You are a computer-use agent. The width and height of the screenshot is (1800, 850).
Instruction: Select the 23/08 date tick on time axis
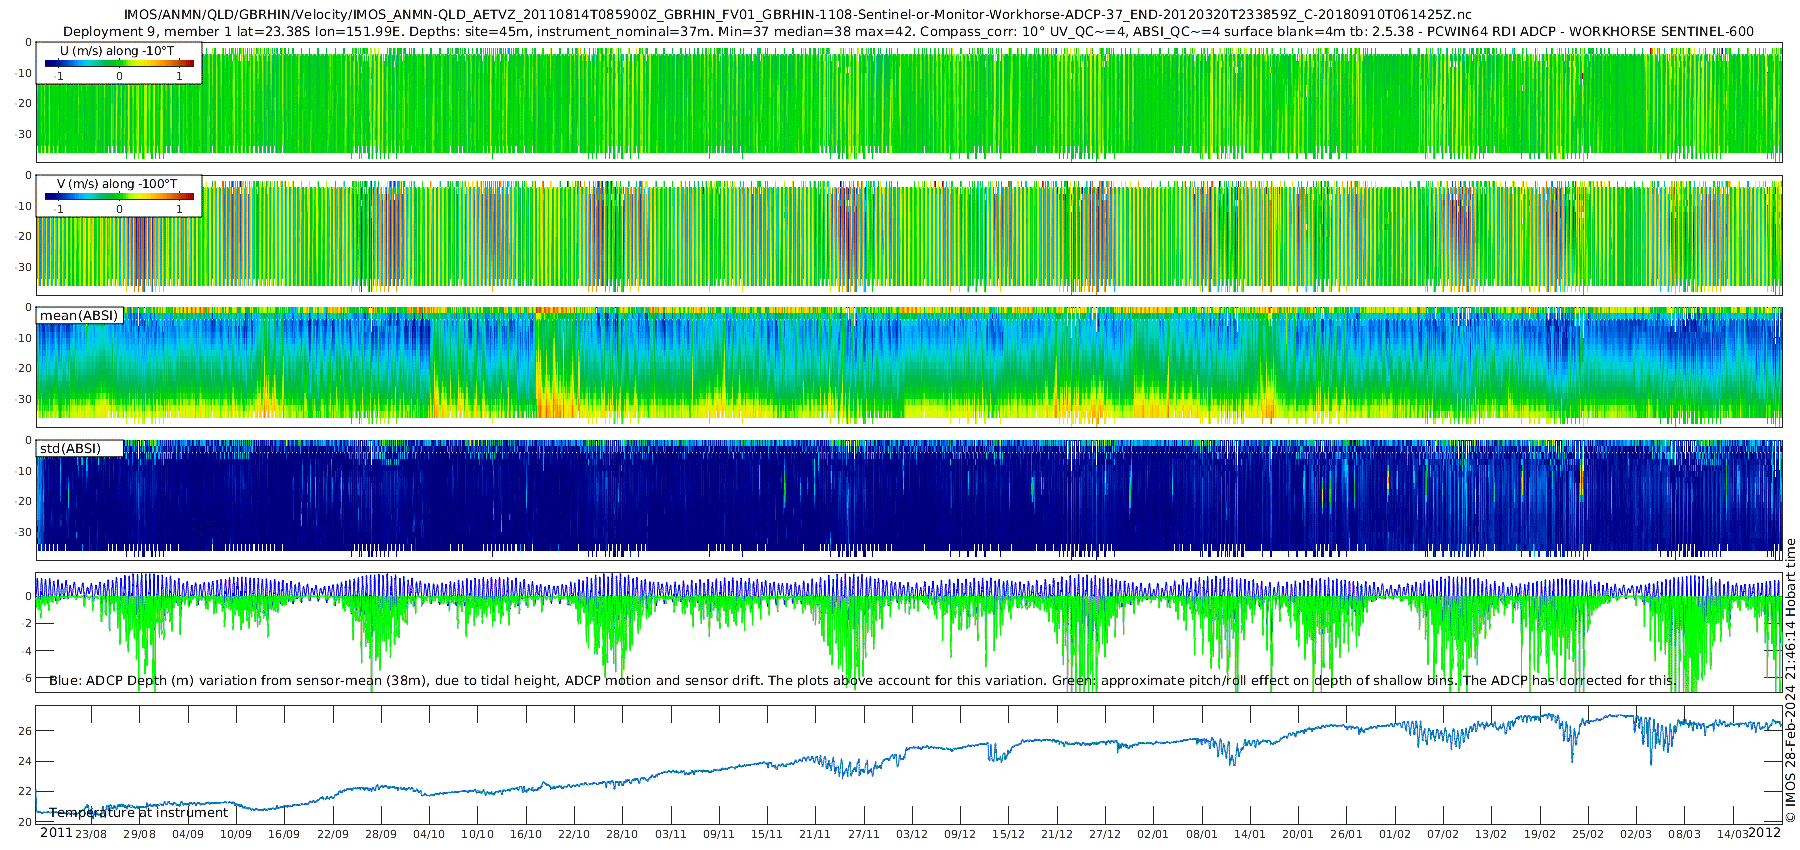coord(91,834)
